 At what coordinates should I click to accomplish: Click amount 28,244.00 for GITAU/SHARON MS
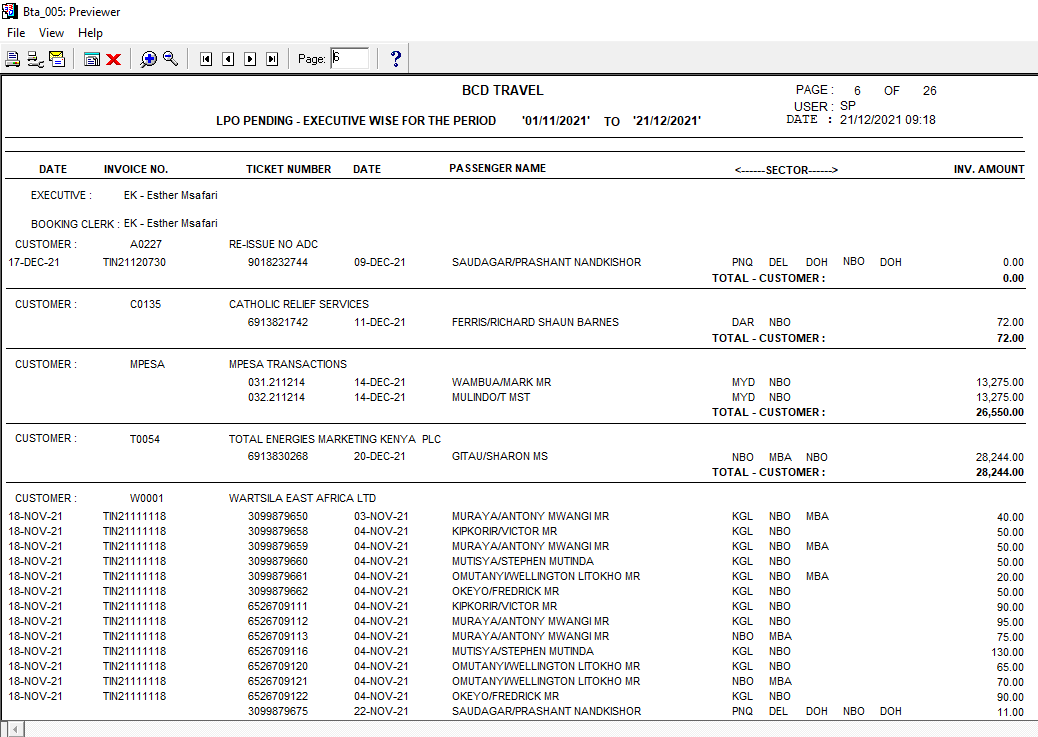tap(1000, 457)
